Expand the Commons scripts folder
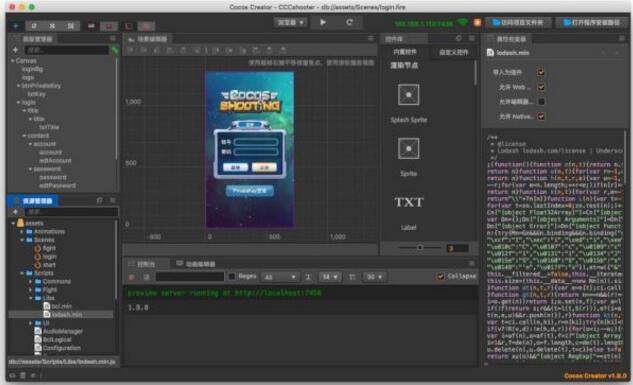The width and height of the screenshot is (633, 385). tap(31, 281)
